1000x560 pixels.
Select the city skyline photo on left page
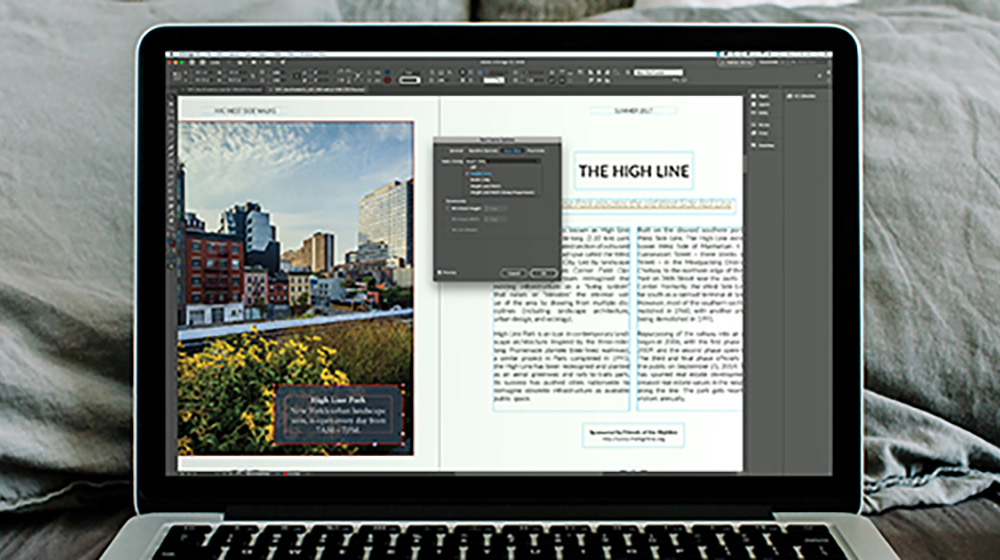pos(296,255)
